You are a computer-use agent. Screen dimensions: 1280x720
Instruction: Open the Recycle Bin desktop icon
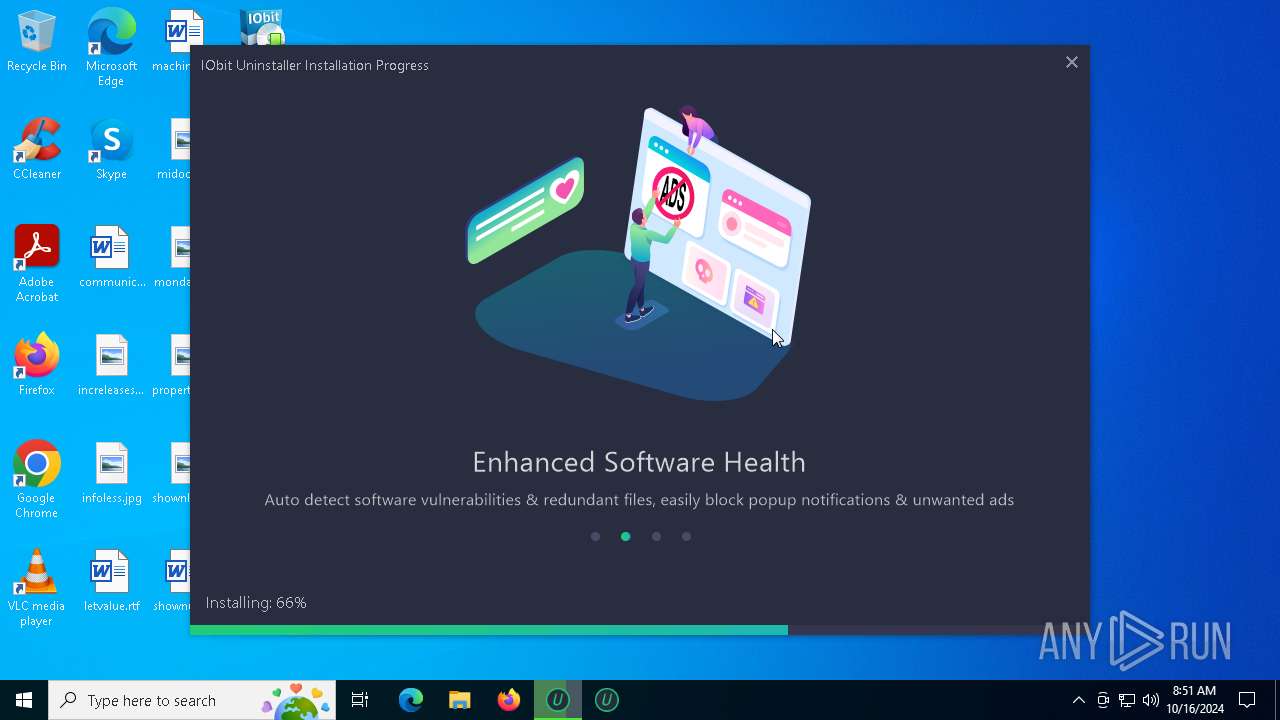click(x=37, y=42)
